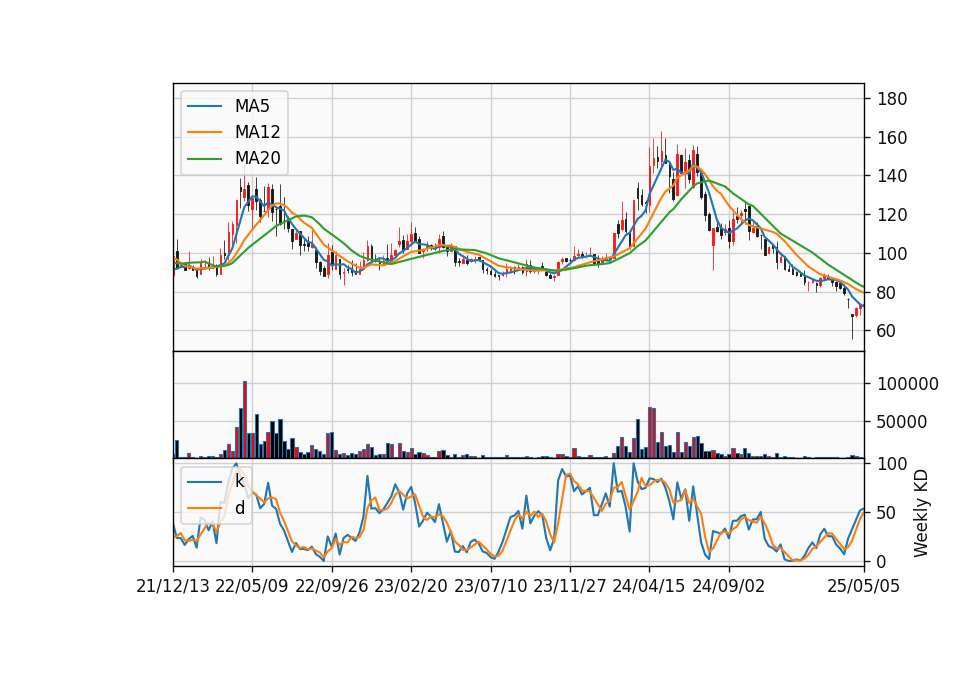Click the MA5 legend label
The image size is (960, 690).
coord(252,106)
